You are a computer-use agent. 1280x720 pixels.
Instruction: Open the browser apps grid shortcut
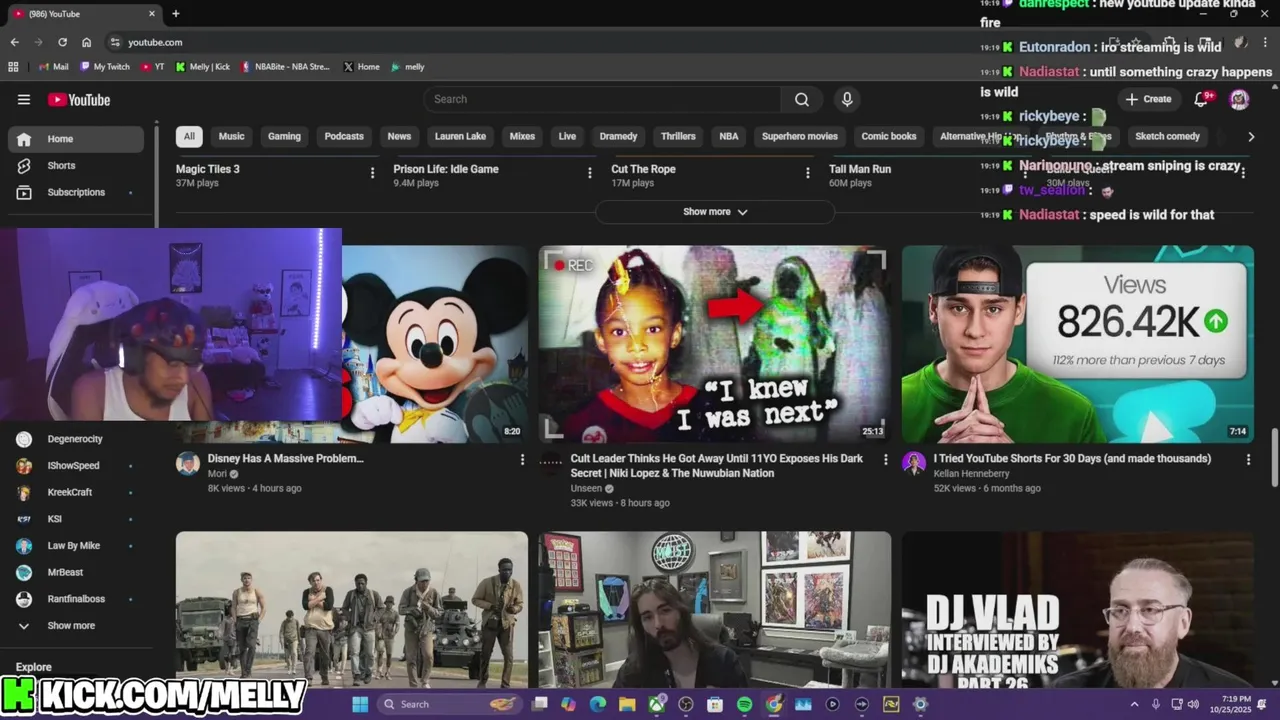point(13,67)
